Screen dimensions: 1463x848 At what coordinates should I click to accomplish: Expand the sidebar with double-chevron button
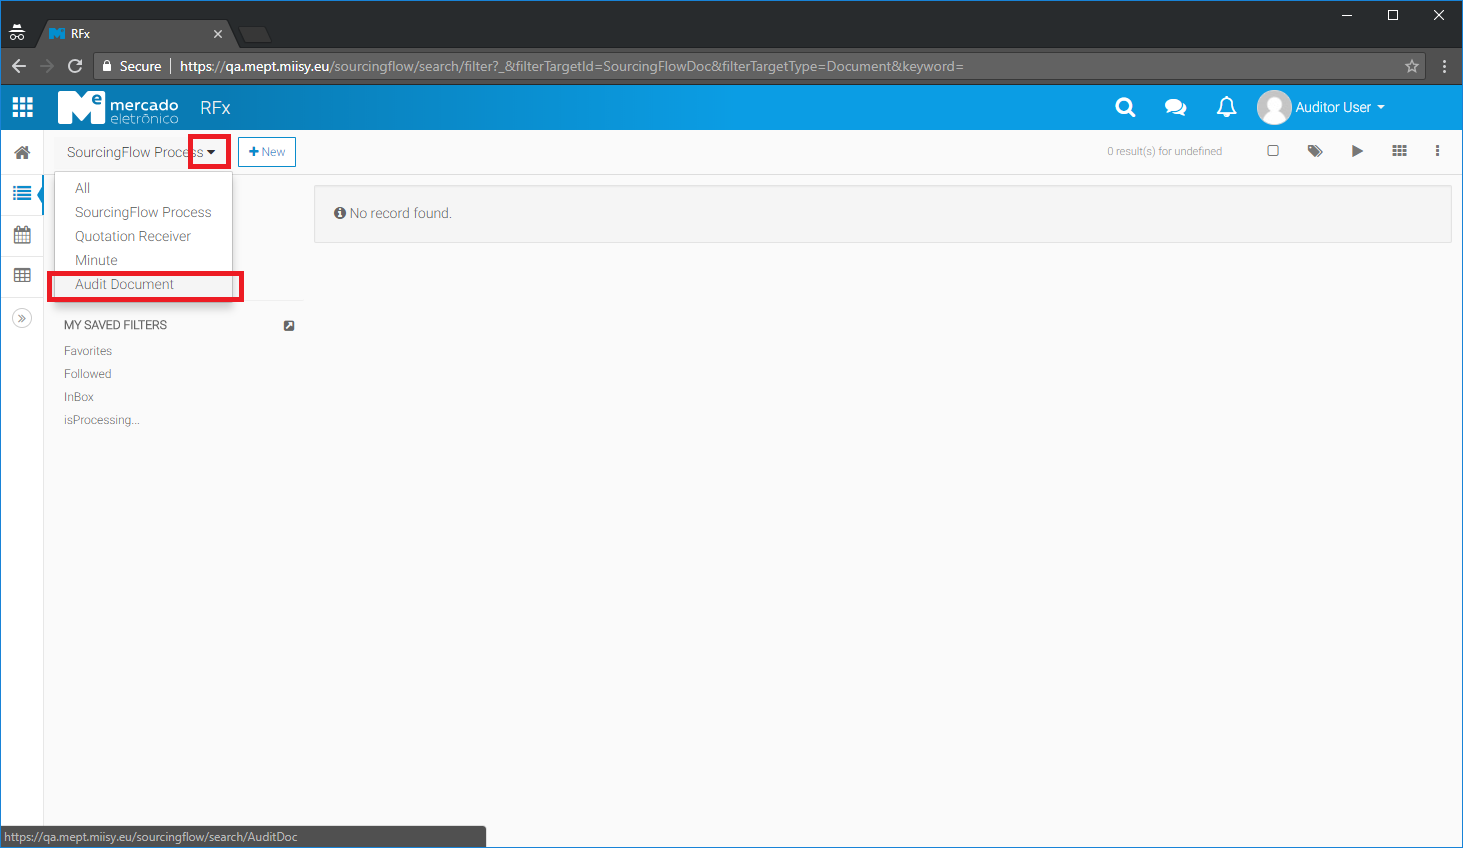point(22,318)
